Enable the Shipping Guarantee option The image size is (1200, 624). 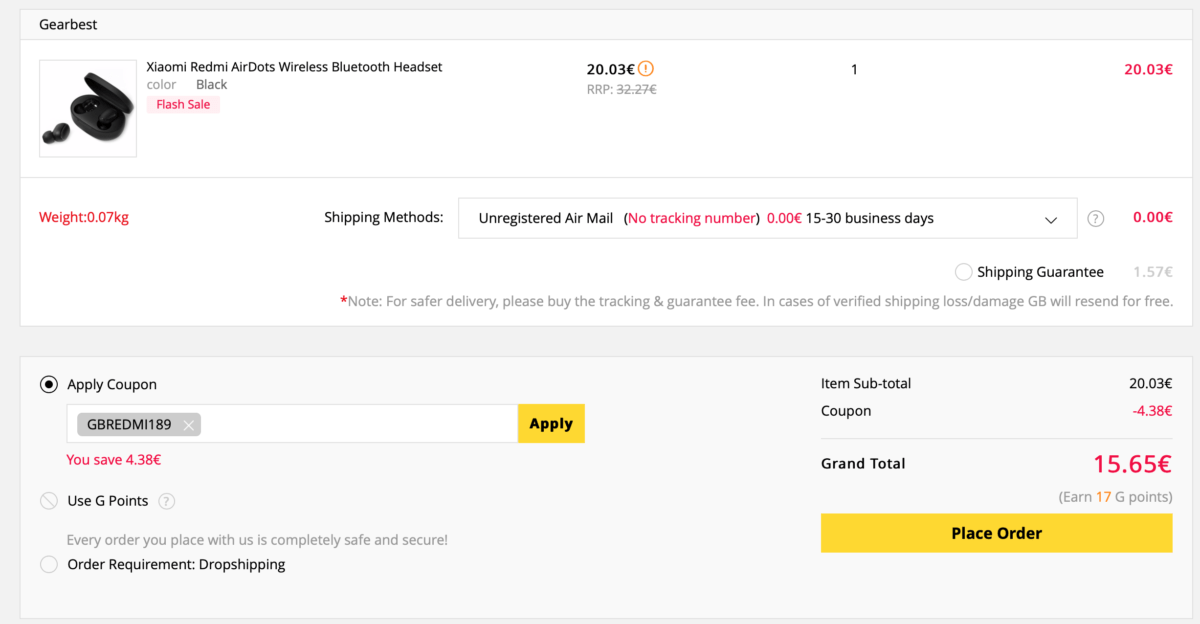point(964,272)
